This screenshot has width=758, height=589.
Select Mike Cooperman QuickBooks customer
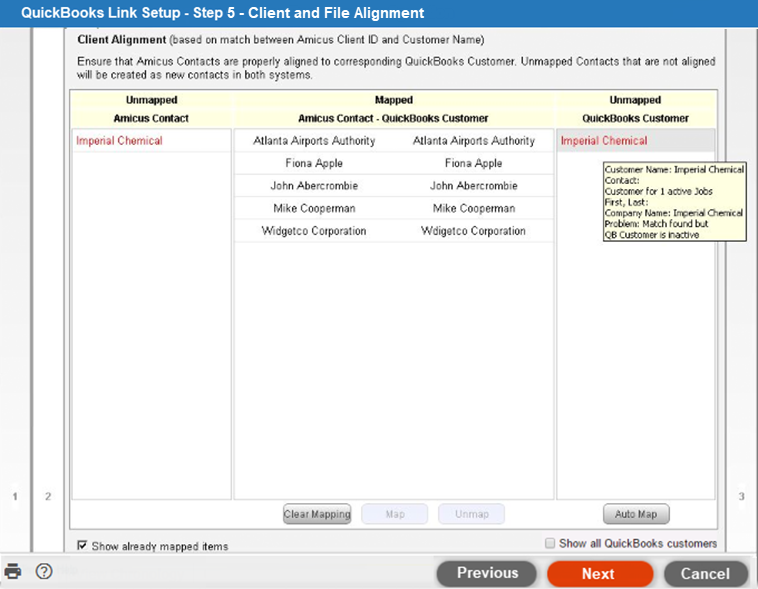tap(474, 208)
